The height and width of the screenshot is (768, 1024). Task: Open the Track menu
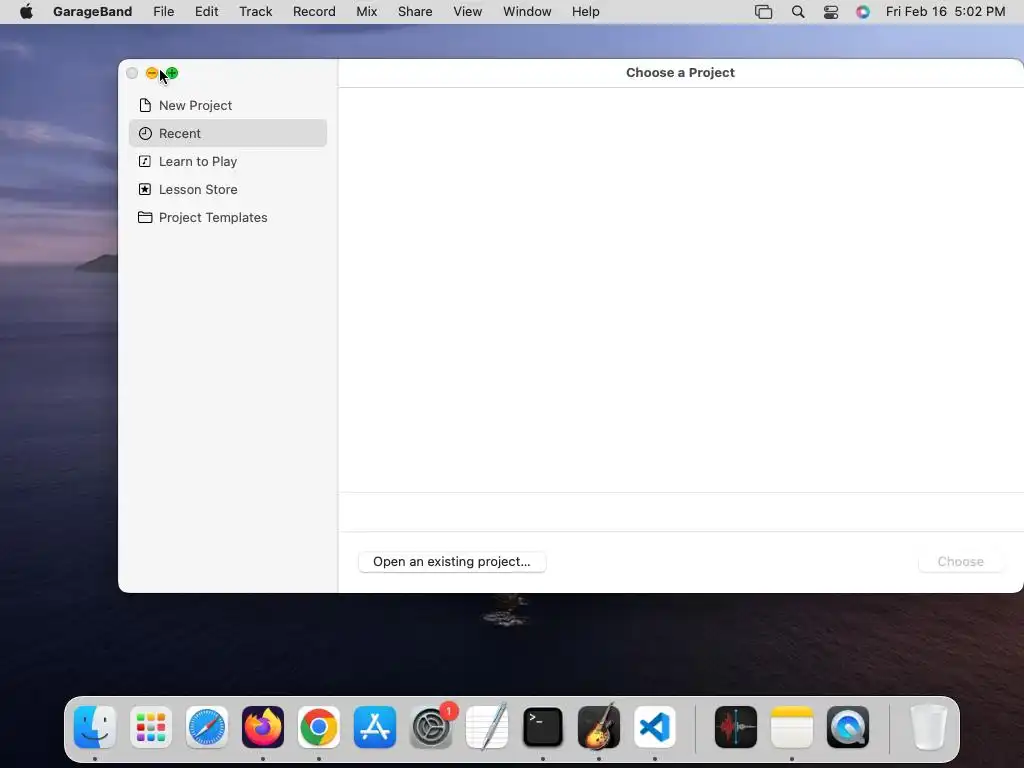[255, 12]
